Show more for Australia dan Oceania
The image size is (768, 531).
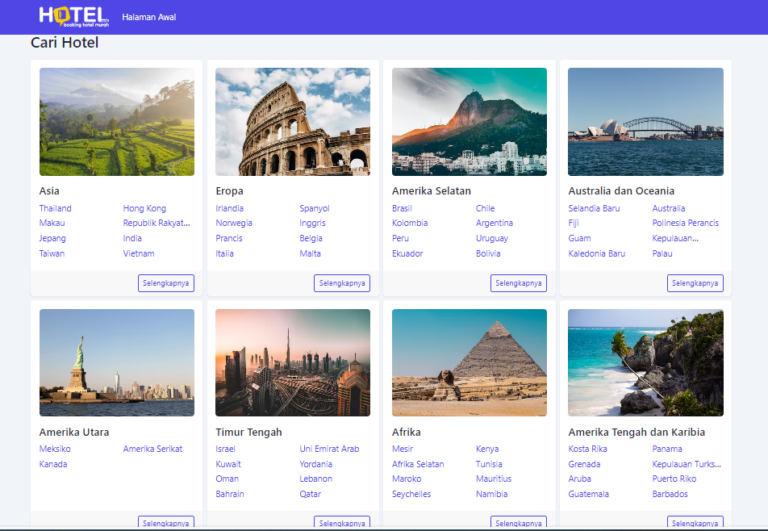point(695,283)
